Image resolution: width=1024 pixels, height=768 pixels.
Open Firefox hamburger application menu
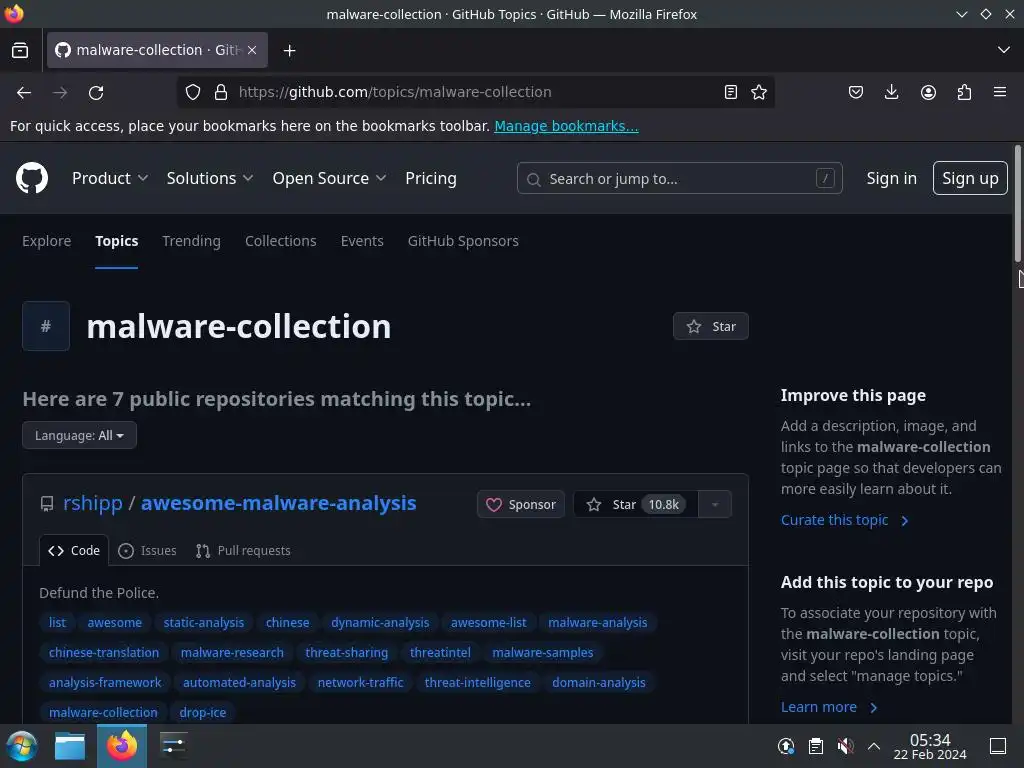(x=1000, y=92)
